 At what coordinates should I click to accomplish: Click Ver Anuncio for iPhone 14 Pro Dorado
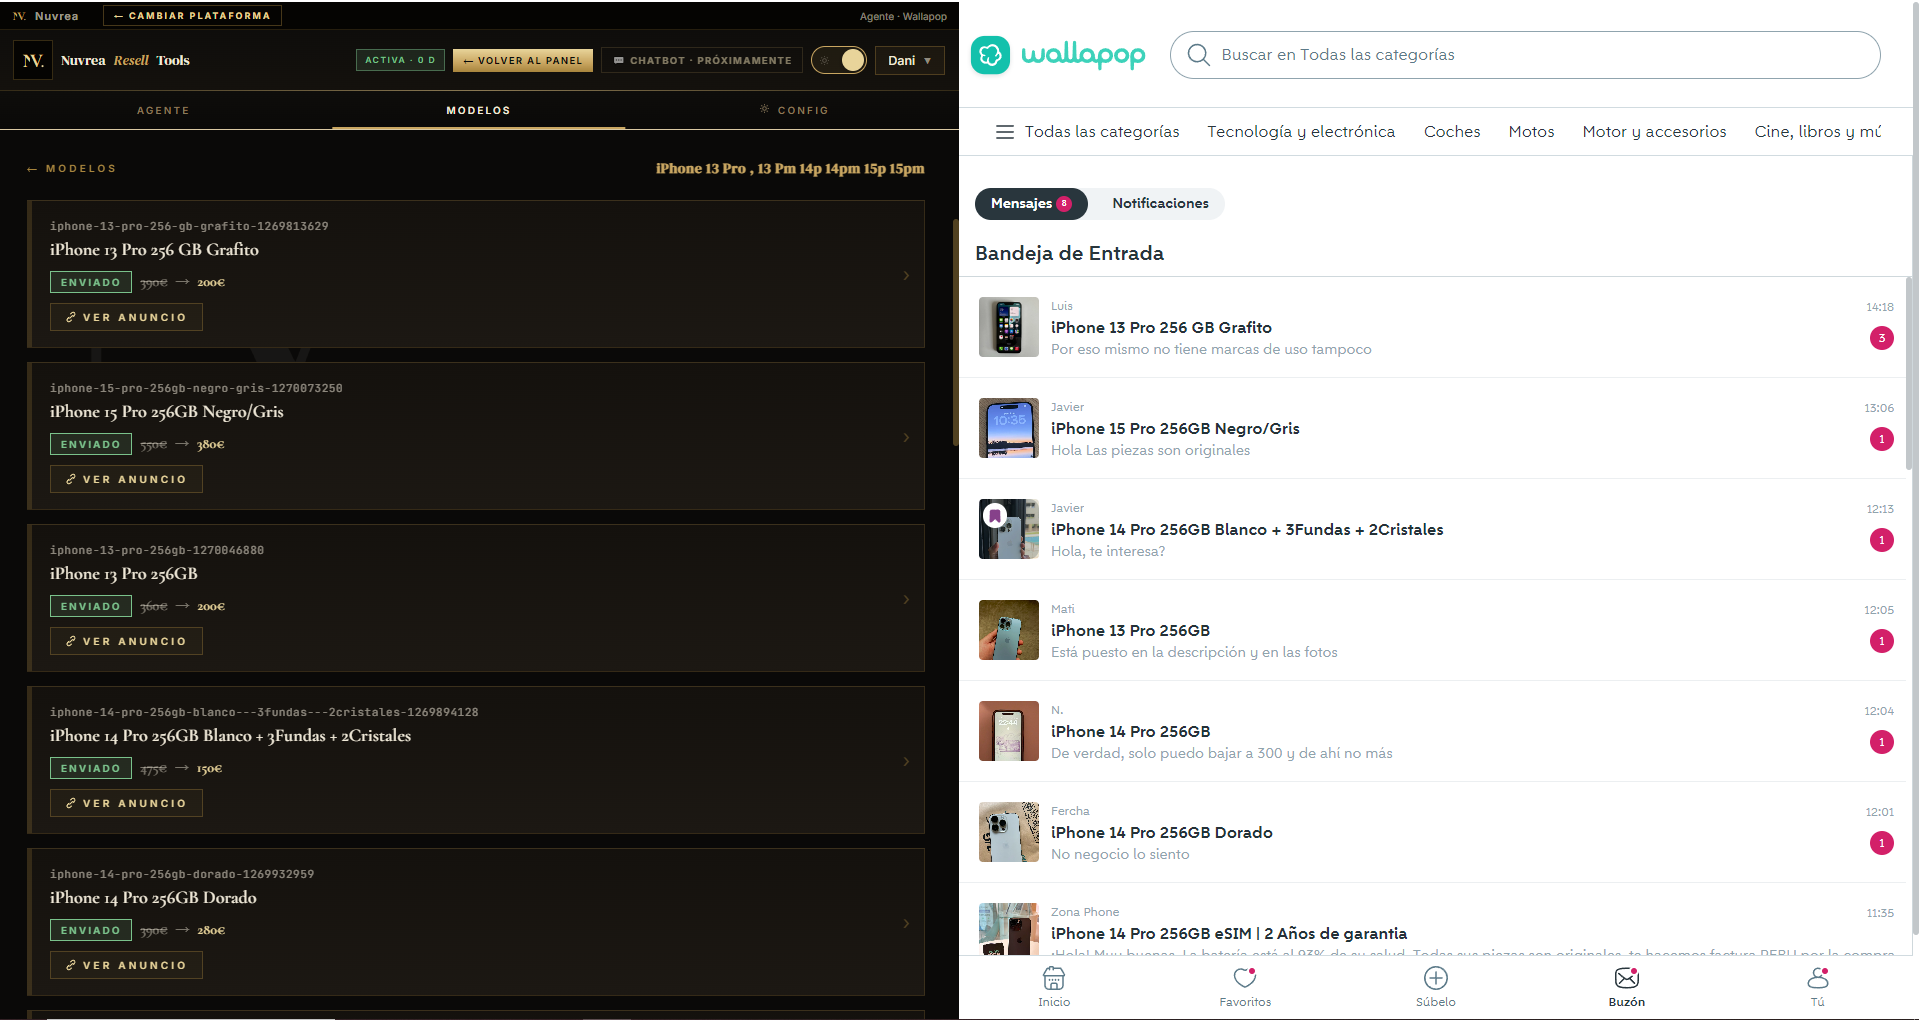point(126,965)
